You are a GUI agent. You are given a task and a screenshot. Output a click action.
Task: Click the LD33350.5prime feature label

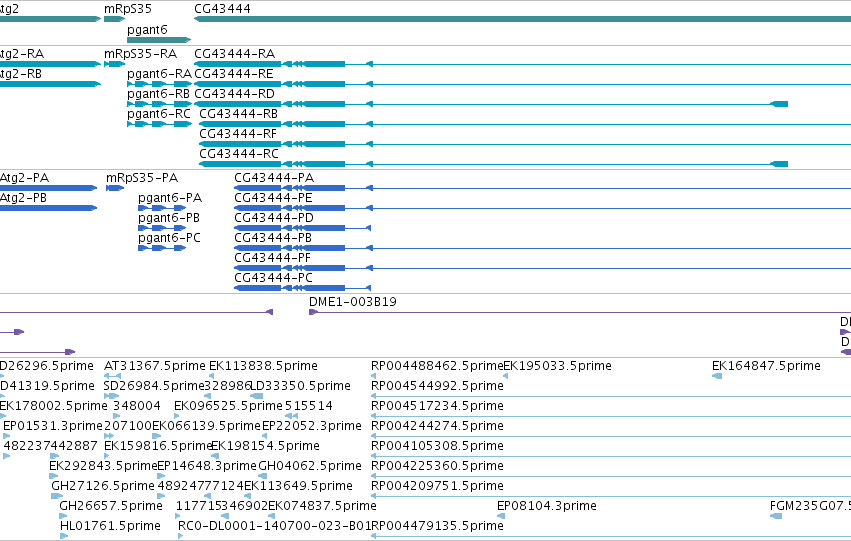coord(301,386)
